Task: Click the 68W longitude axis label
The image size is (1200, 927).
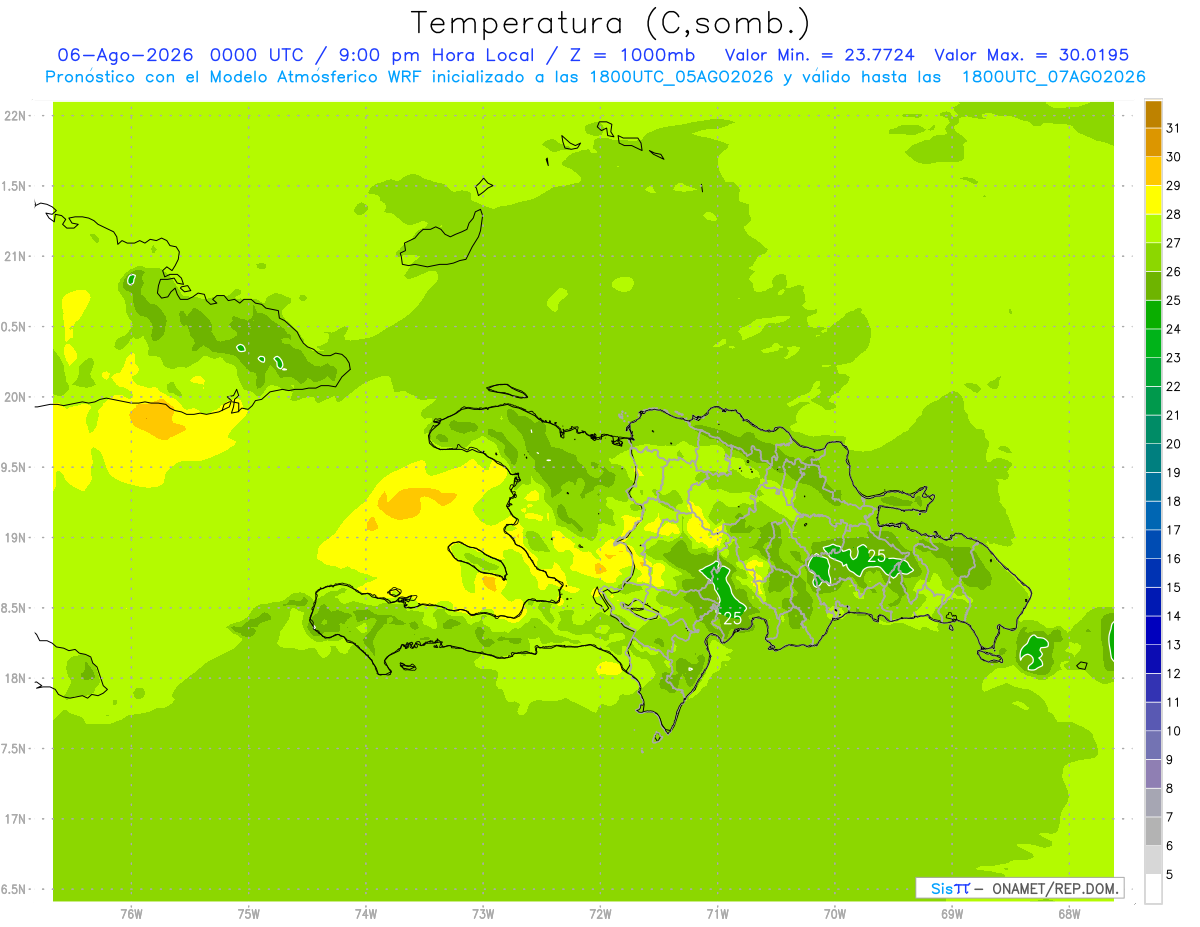Action: point(1069,914)
